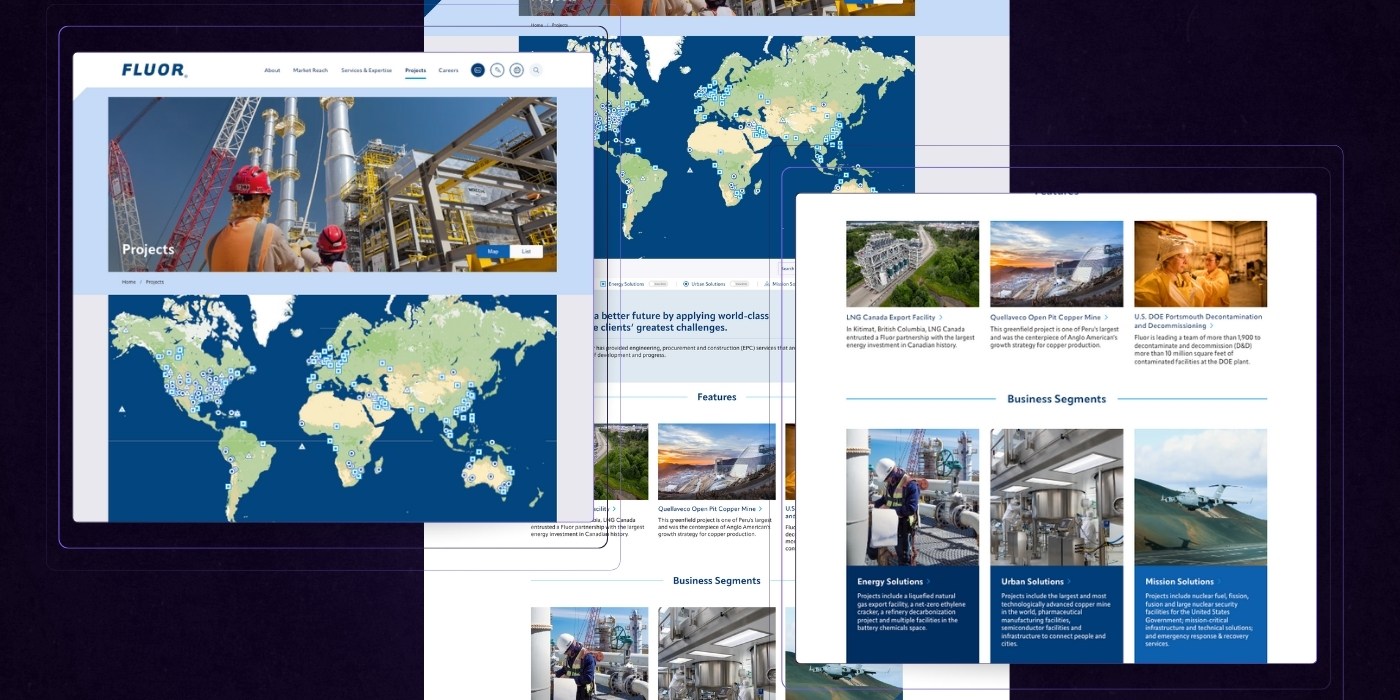Select the Services & Expertise tab
This screenshot has width=1400, height=700.
(x=369, y=70)
